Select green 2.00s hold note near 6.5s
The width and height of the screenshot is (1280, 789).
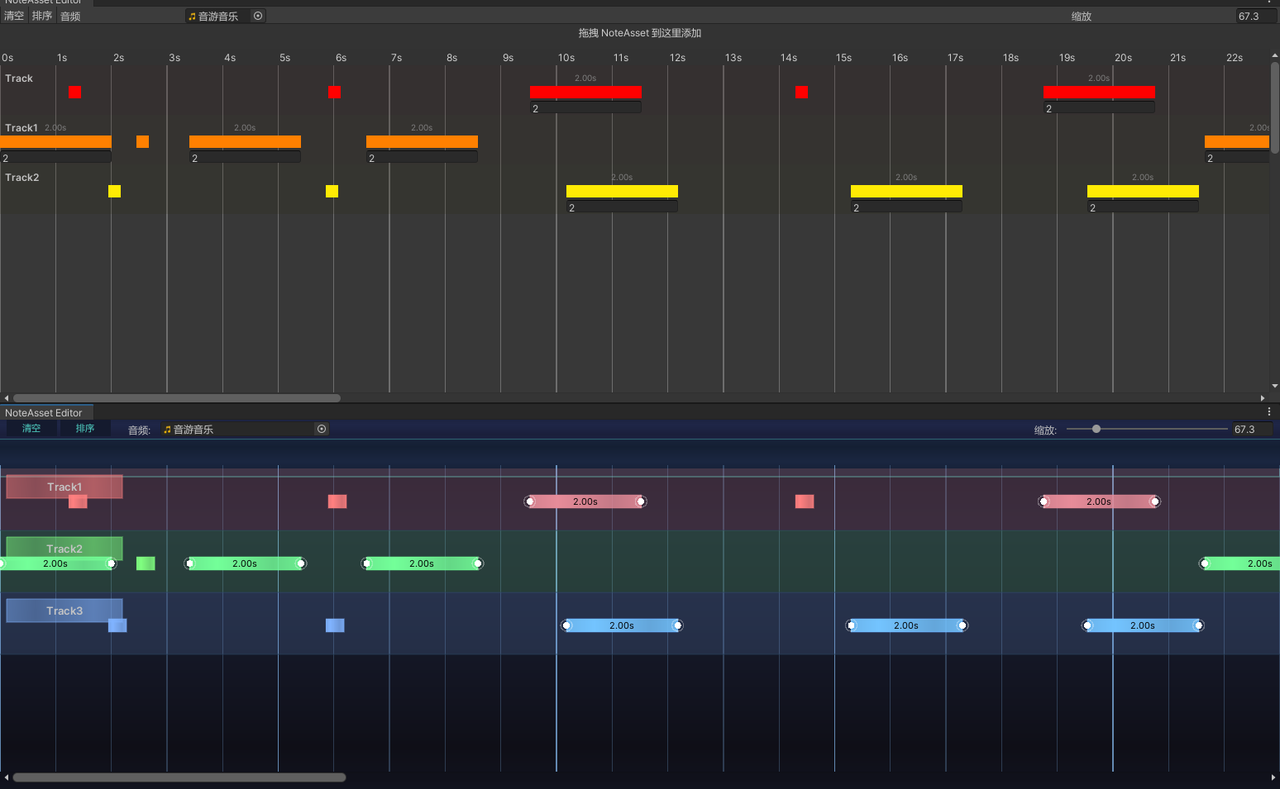[422, 563]
